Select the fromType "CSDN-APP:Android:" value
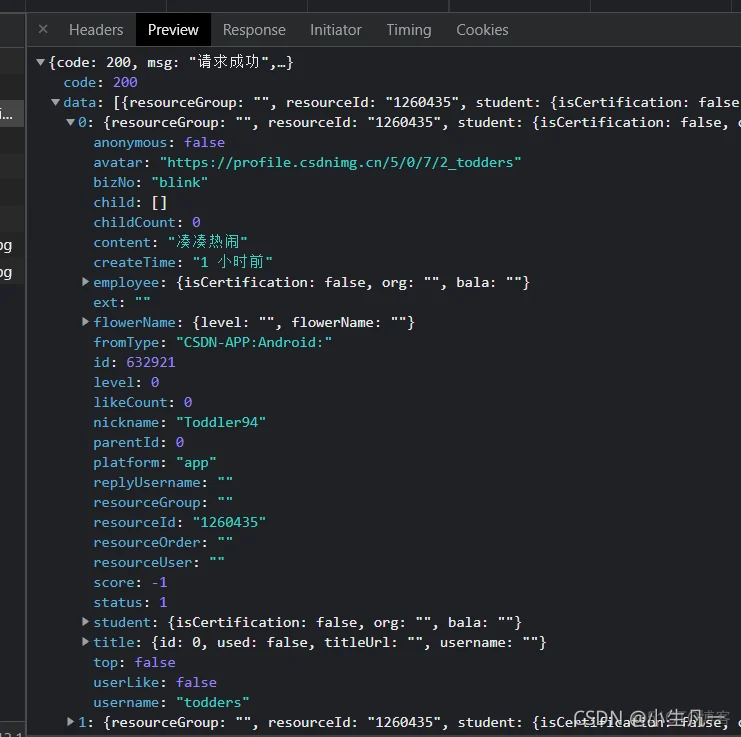The height and width of the screenshot is (737, 741). (x=254, y=342)
